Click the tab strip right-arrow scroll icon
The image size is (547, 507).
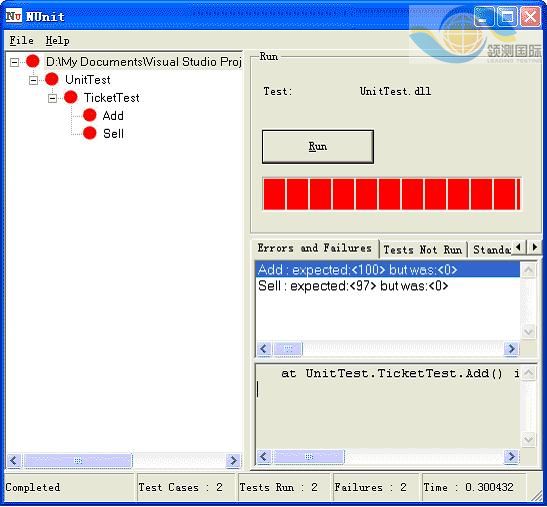(534, 247)
